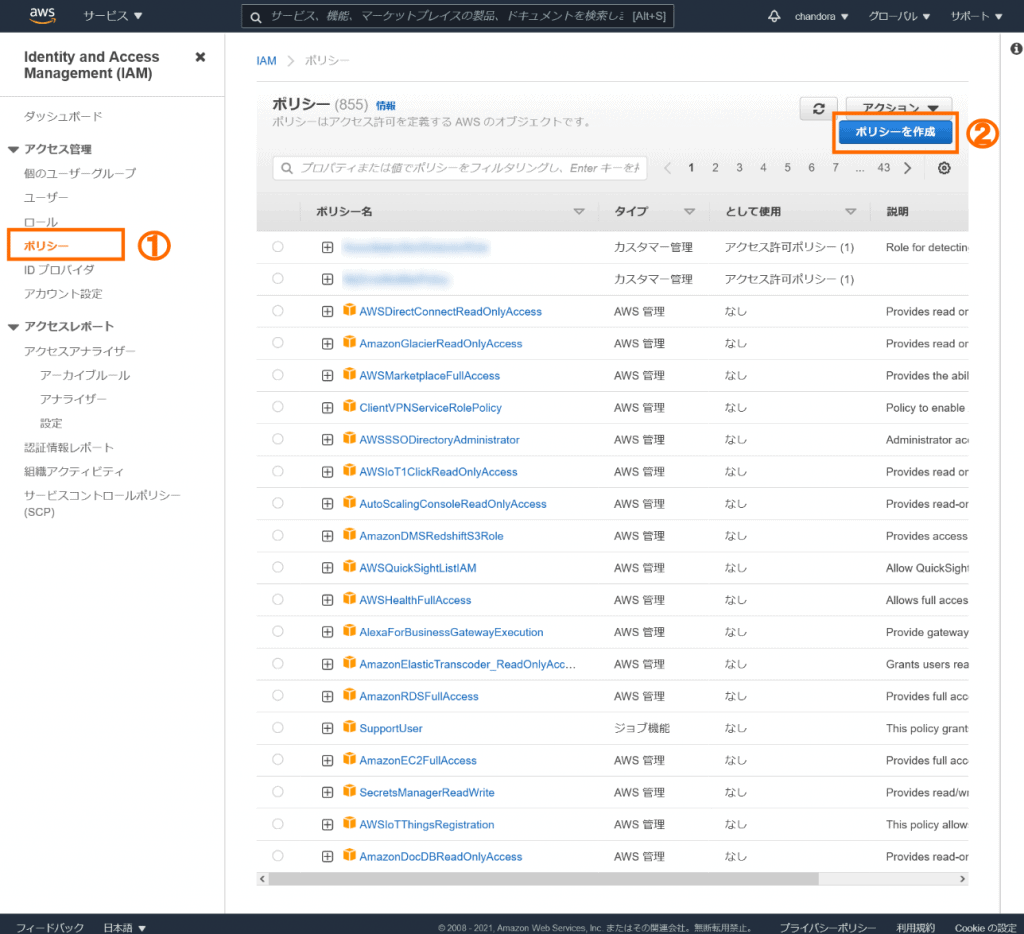1024x934 pixels.
Task: Click the policy icon beside AWSIoTThingsRegistration
Action: tap(349, 822)
